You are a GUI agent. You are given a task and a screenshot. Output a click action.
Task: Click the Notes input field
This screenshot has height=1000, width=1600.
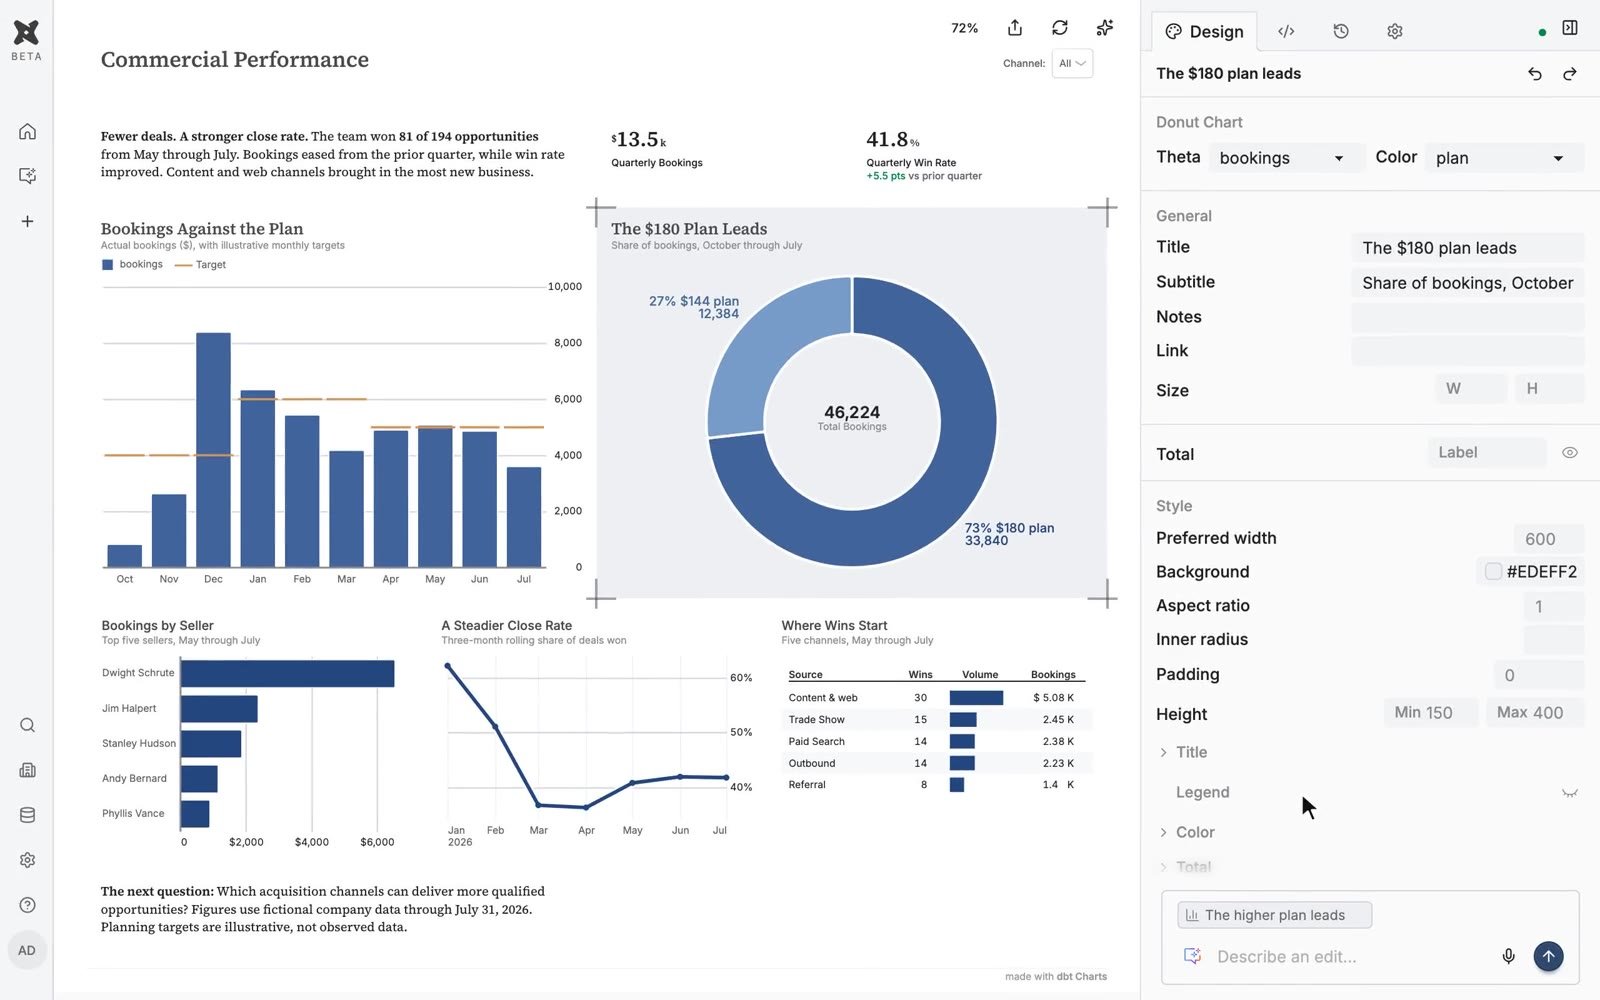click(1467, 317)
